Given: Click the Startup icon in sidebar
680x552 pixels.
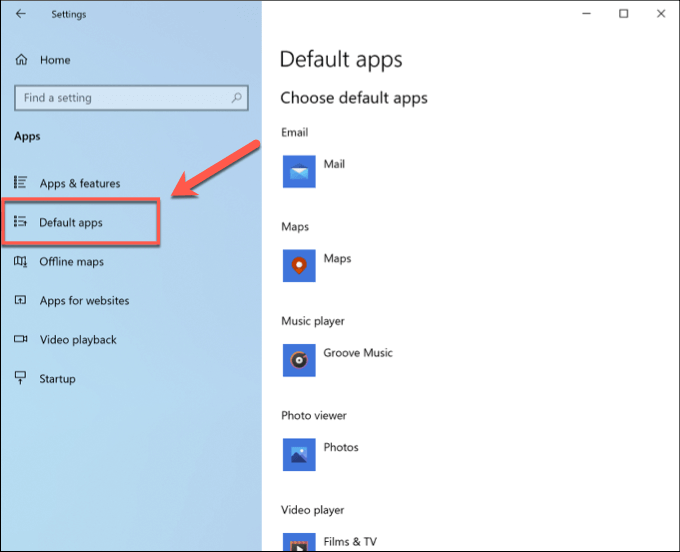Looking at the screenshot, I should click(20, 378).
